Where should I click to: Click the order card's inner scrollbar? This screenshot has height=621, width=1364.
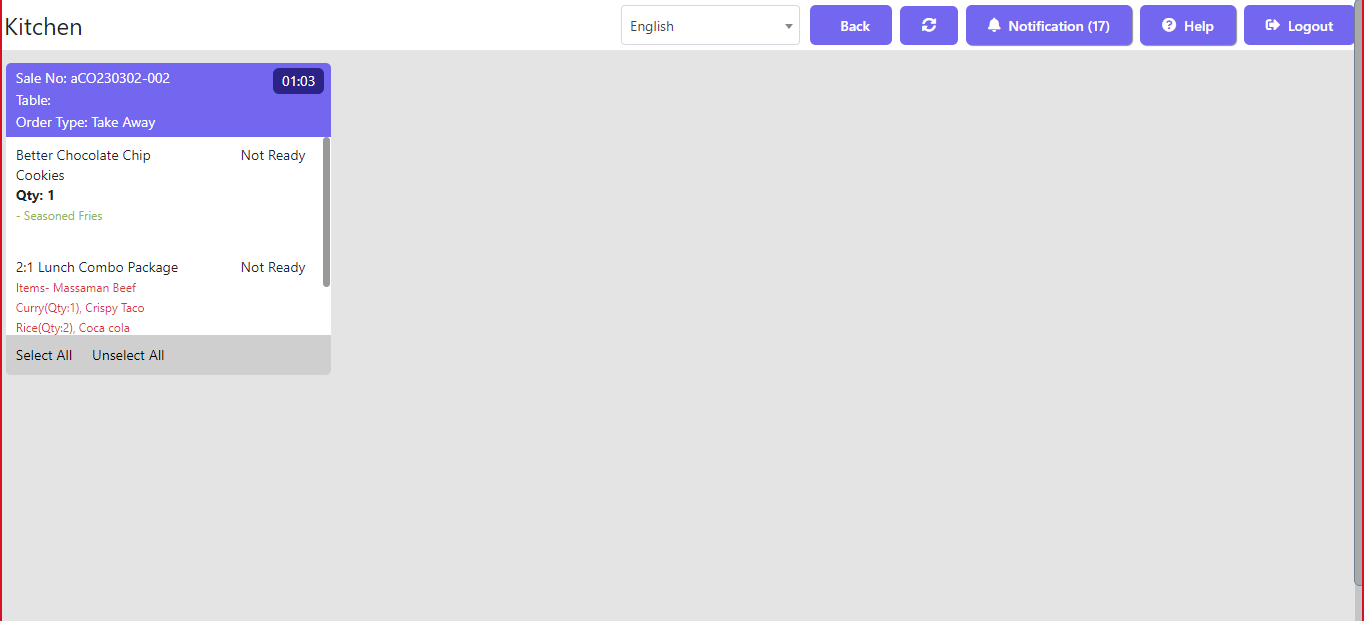tap(326, 212)
